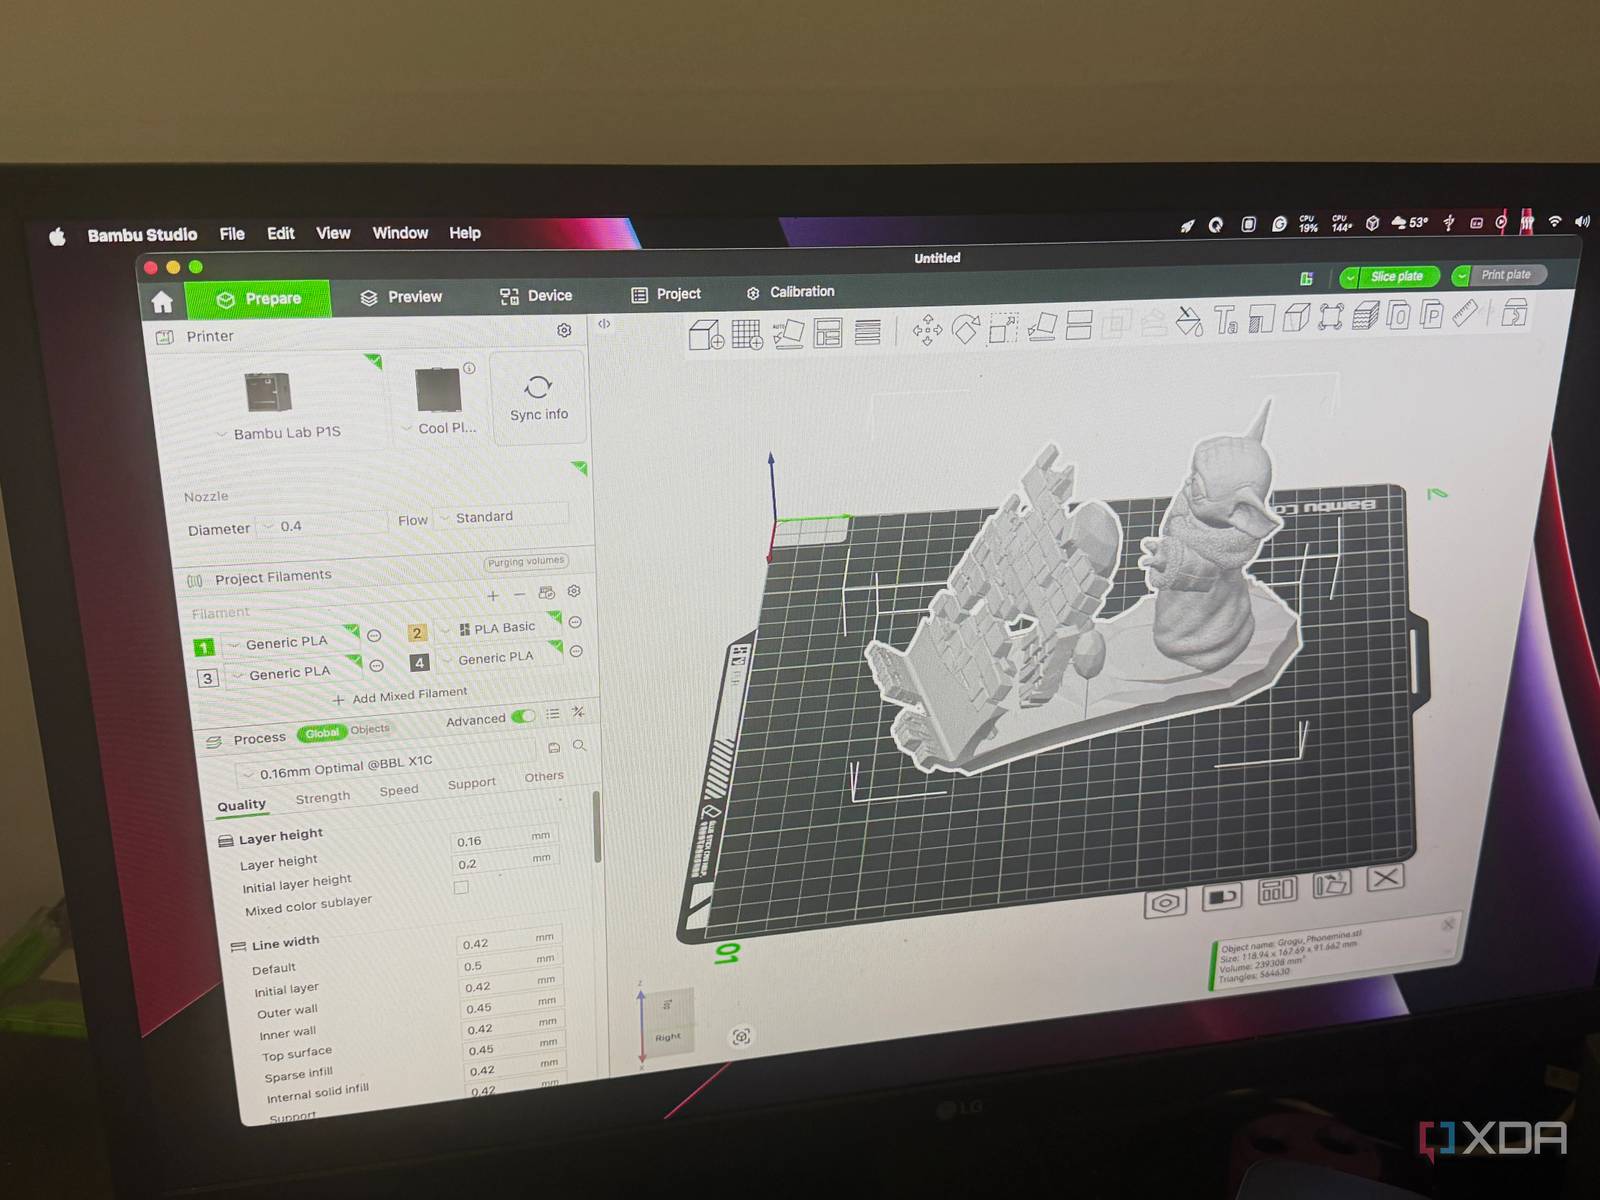Open the File menu
Screen dimensions: 1600x1200
click(x=232, y=234)
